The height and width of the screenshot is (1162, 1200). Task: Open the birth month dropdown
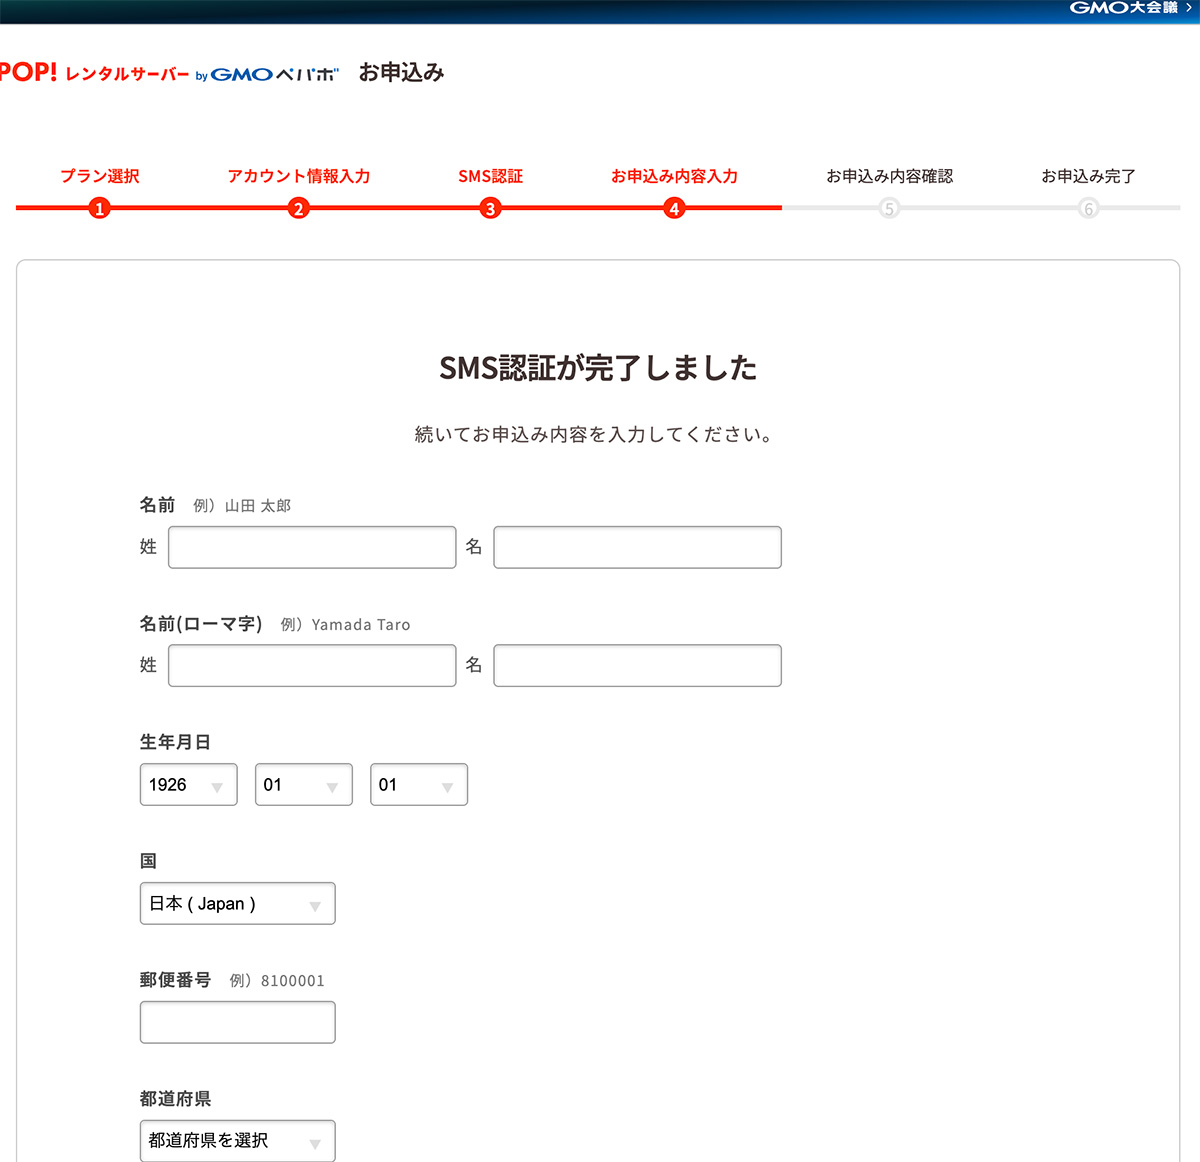click(x=303, y=784)
